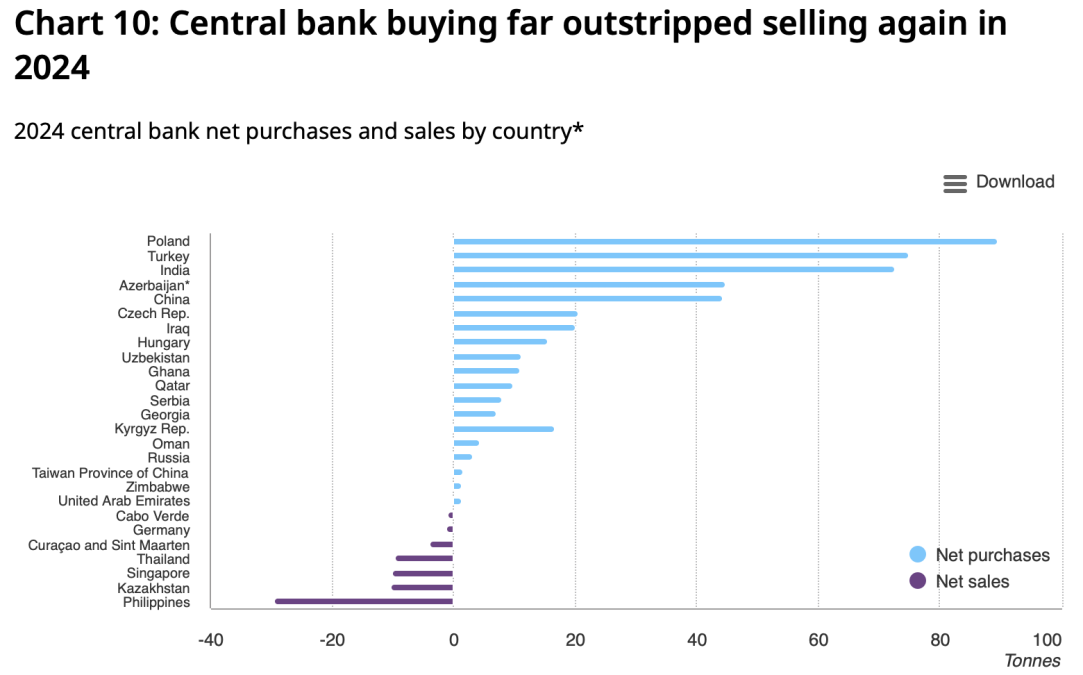Select the Poland net purchases bar
This screenshot has height=675, width=1083.
pos(725,241)
